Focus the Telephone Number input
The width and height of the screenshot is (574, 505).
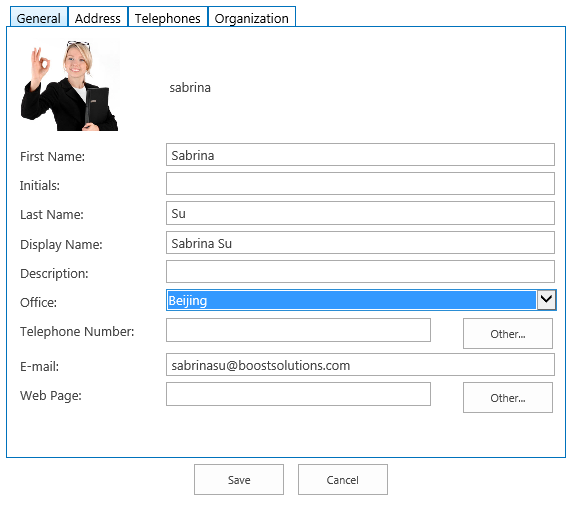coord(298,330)
